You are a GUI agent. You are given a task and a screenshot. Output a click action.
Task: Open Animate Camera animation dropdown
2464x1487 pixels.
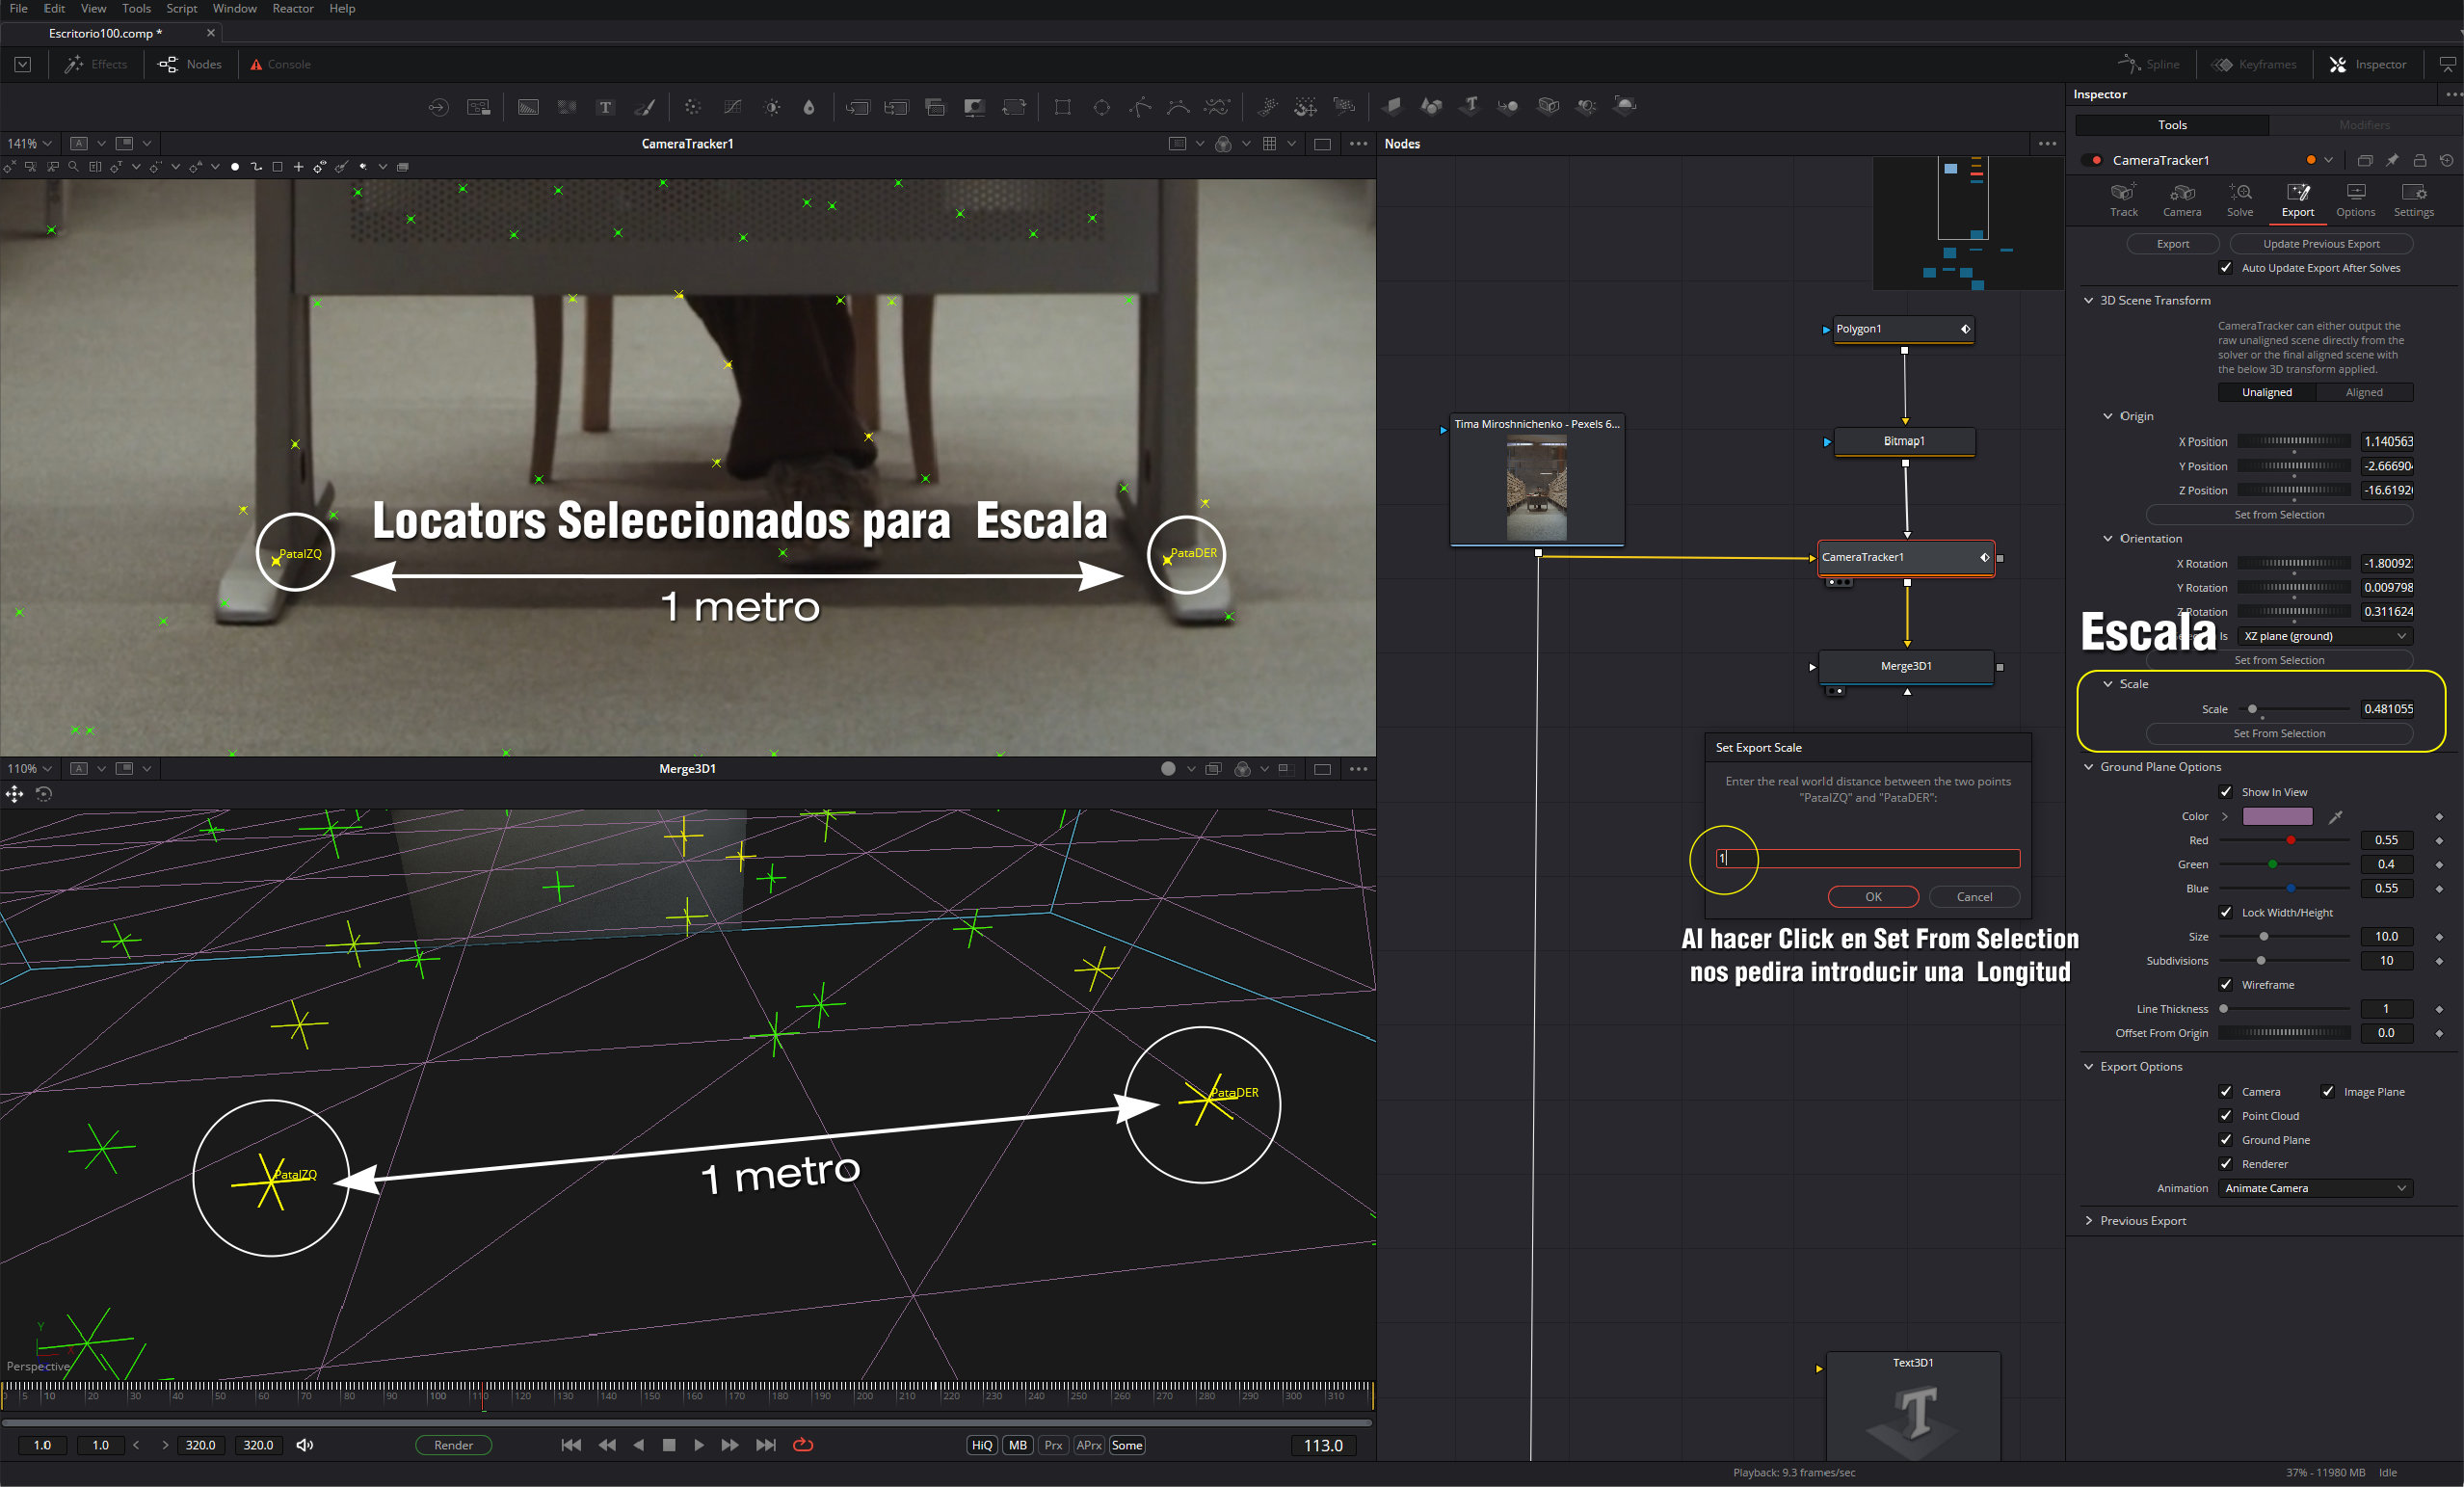click(2315, 1188)
